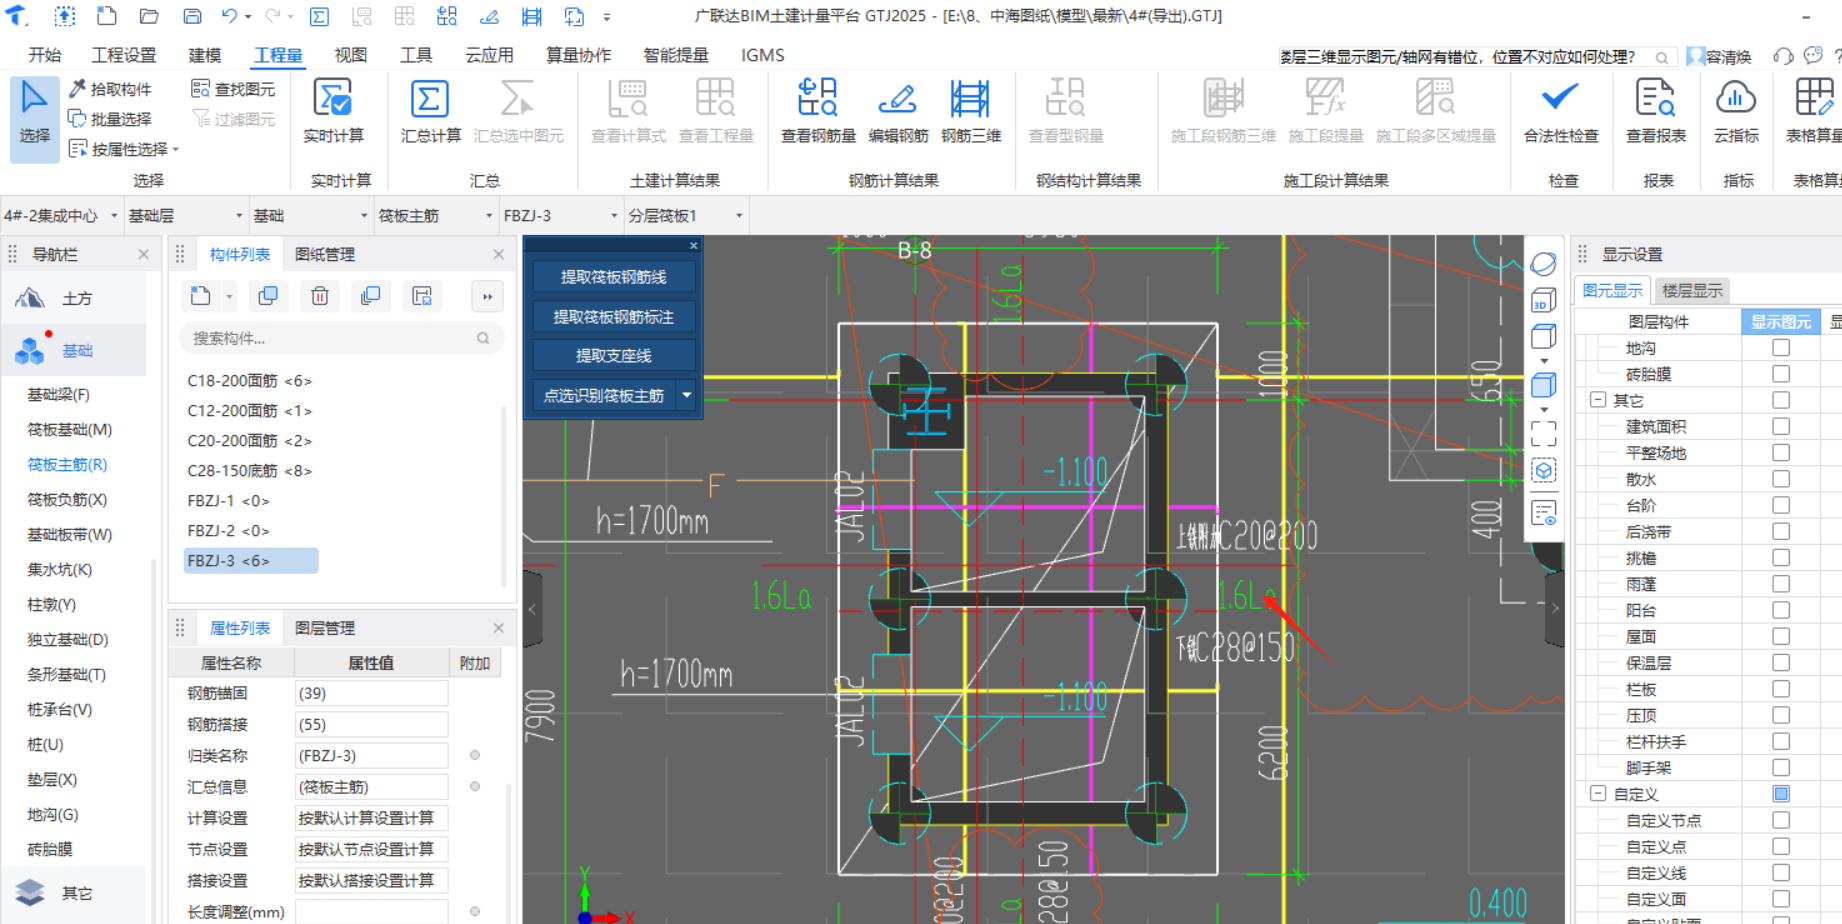The height and width of the screenshot is (924, 1842).
Task: Switch to 楼层显示 tab
Action: click(1692, 291)
